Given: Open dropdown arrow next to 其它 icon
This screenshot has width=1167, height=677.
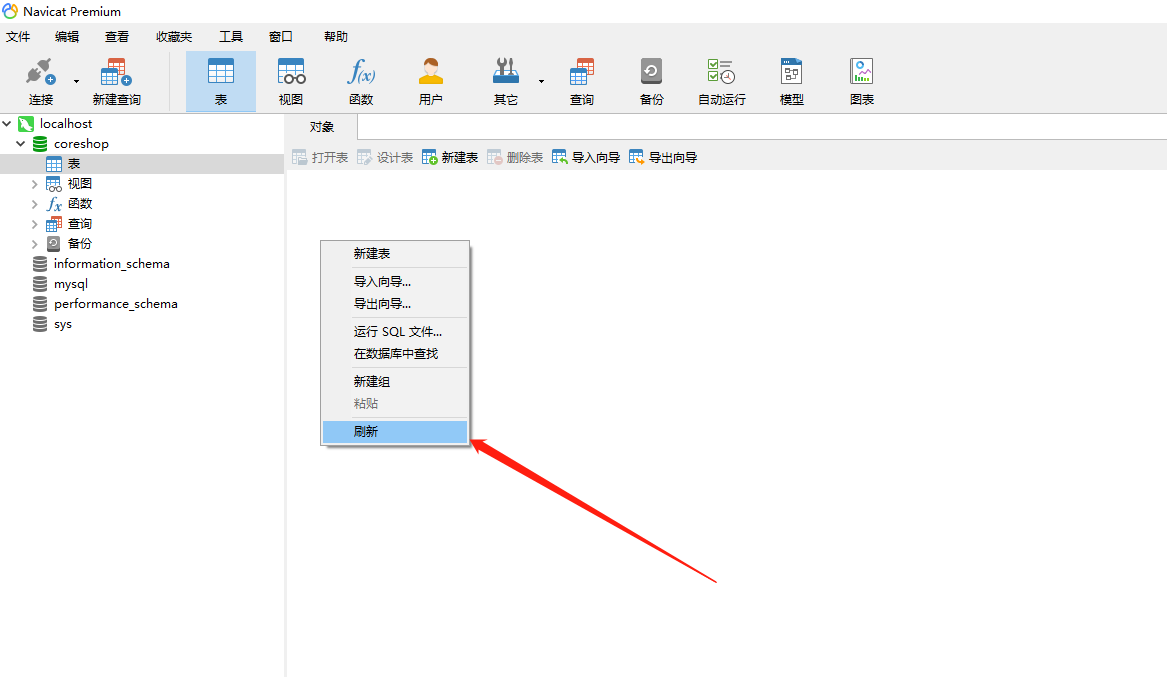Looking at the screenshot, I should (x=541, y=80).
